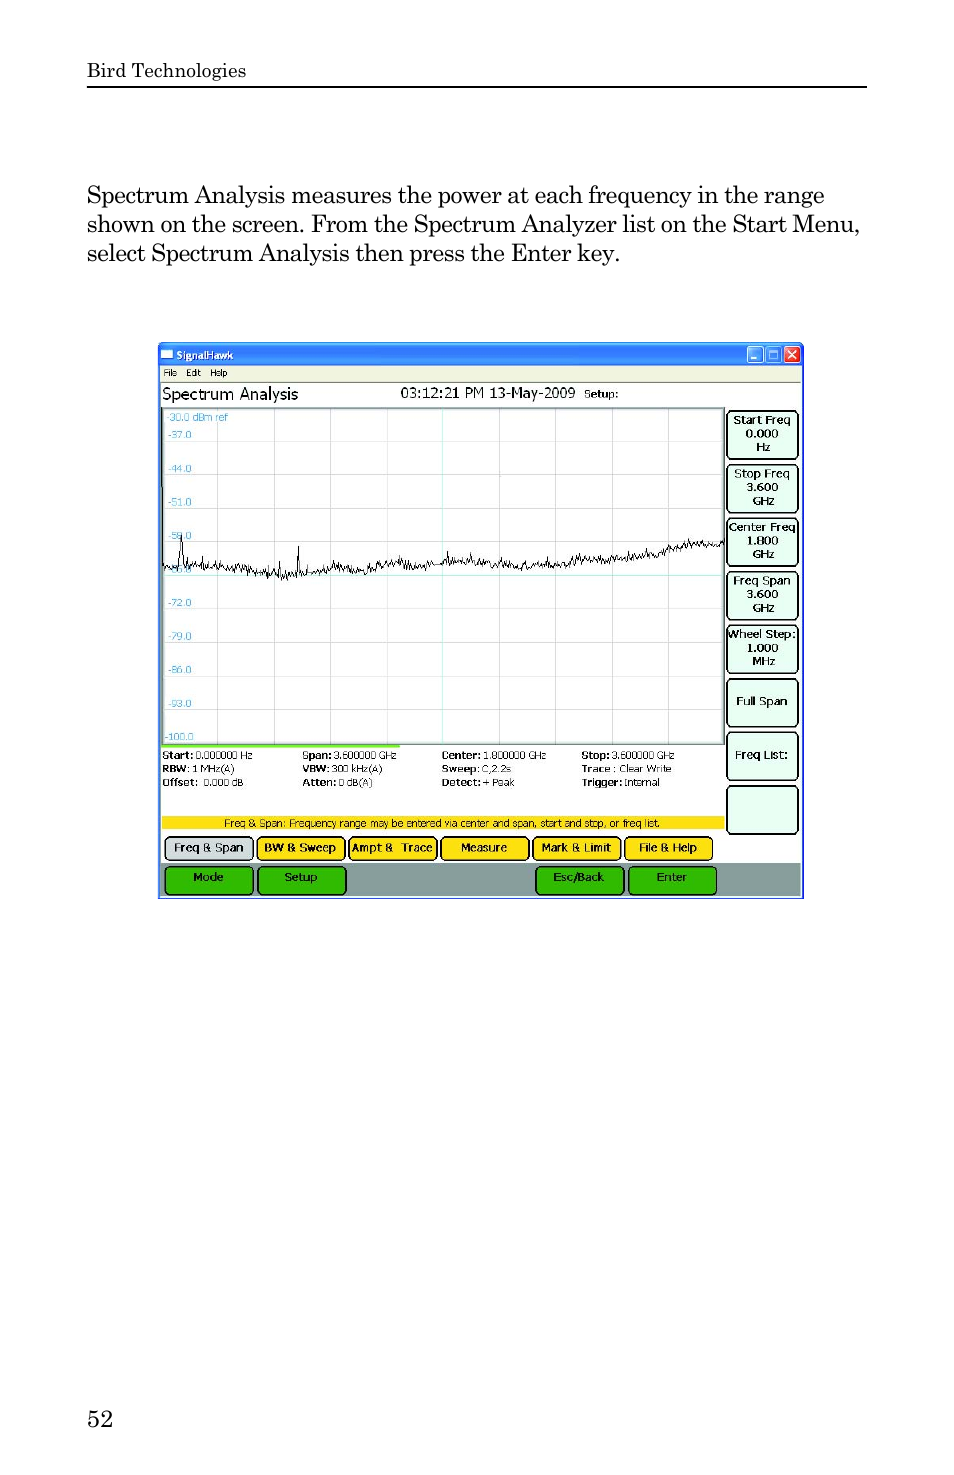Screen dimensions: 954x1475
Task: Click the blank softkey below Freq List
Action: click(762, 810)
